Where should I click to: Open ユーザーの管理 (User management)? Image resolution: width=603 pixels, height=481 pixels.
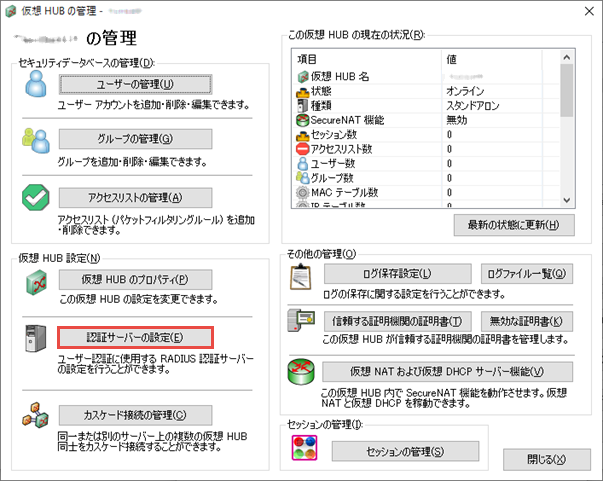[x=136, y=84]
